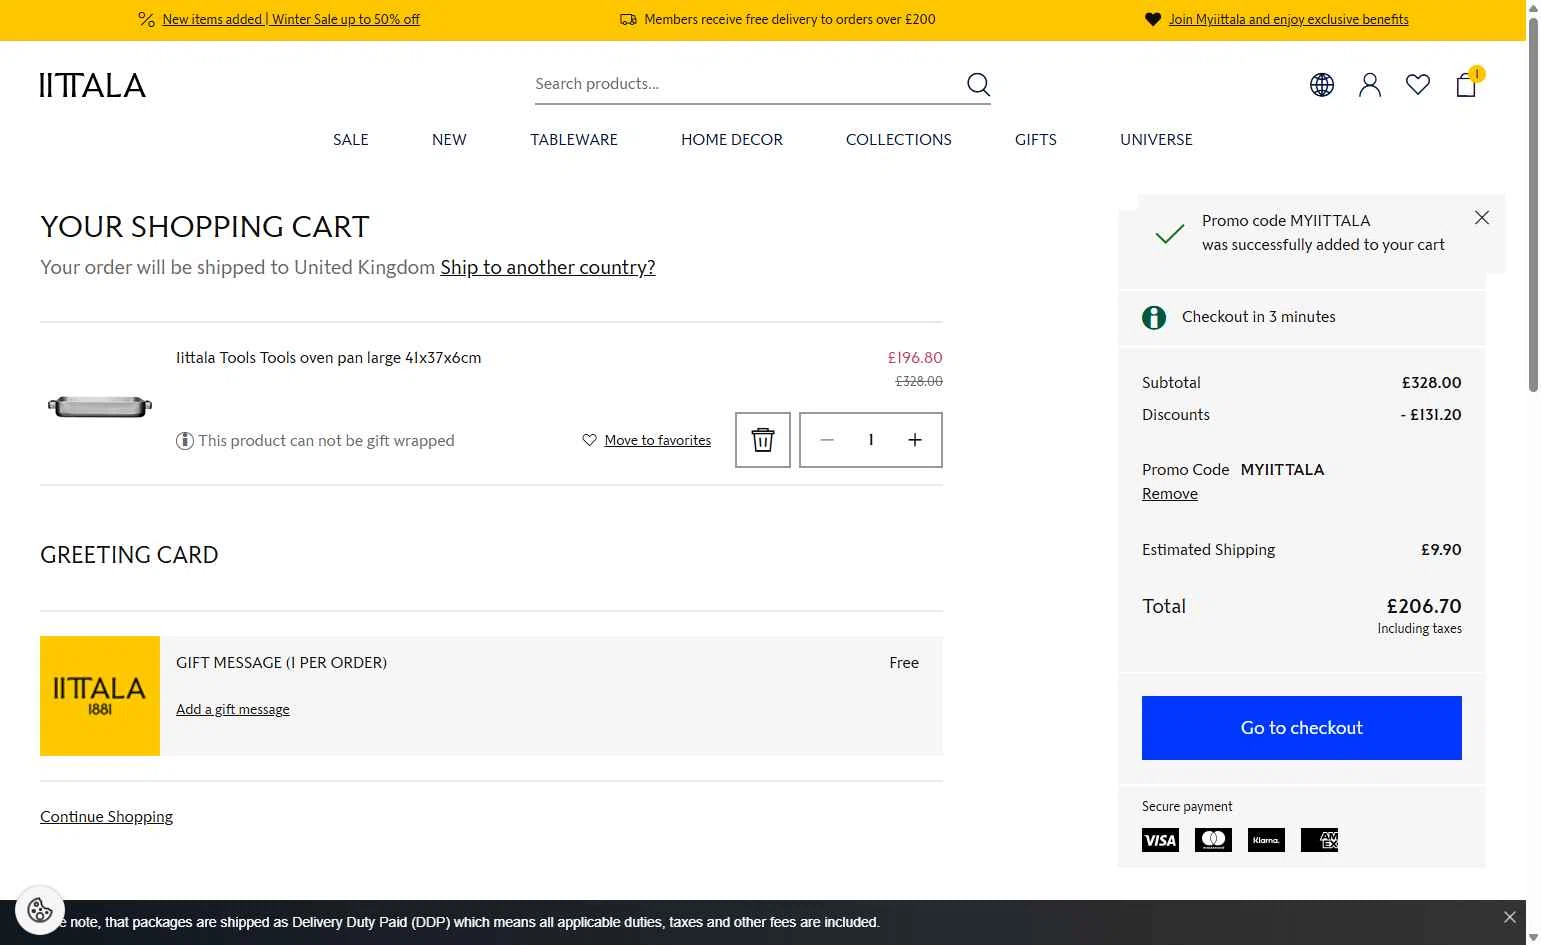The width and height of the screenshot is (1541, 945).
Task: Open the favorites heart icon in header
Action: [x=1418, y=85]
